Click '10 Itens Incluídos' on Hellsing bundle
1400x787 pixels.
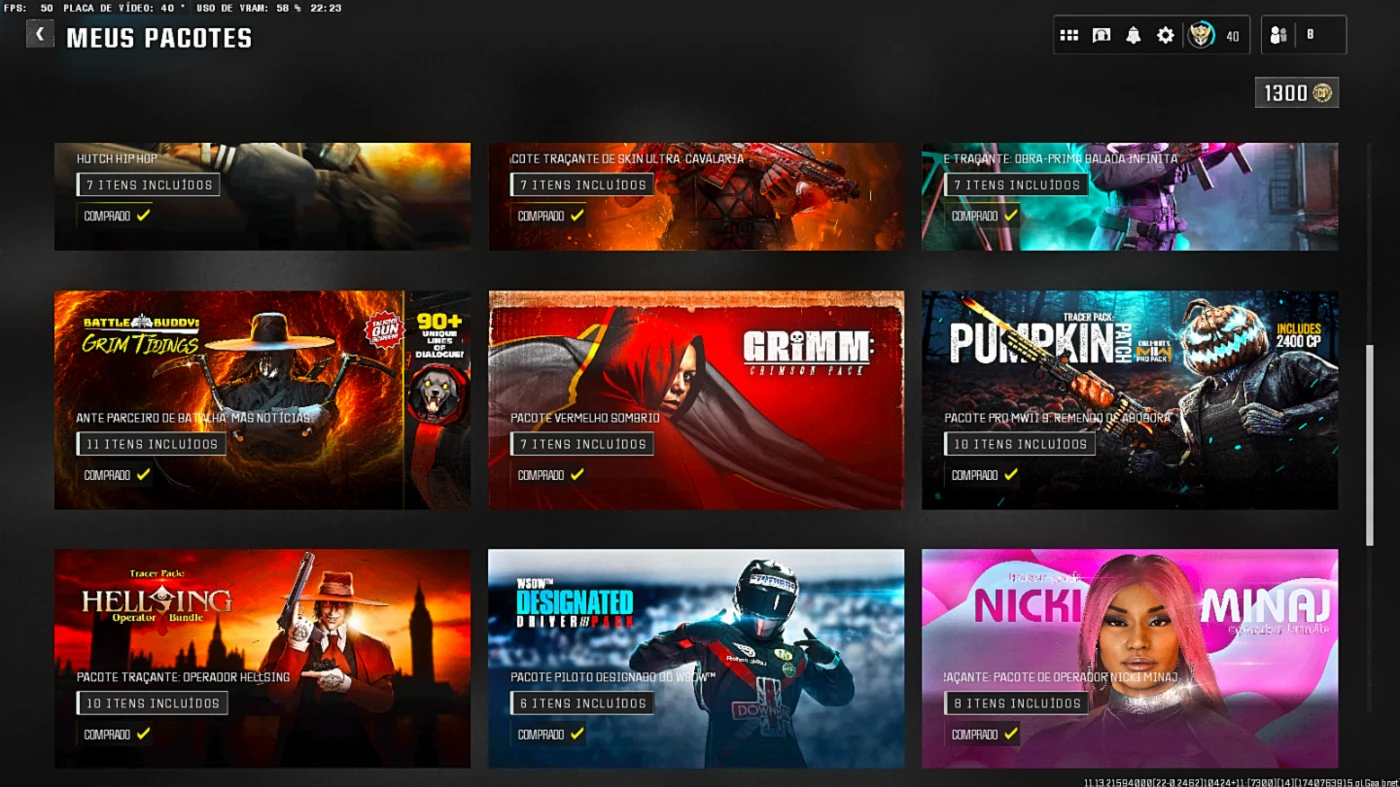[x=152, y=703]
